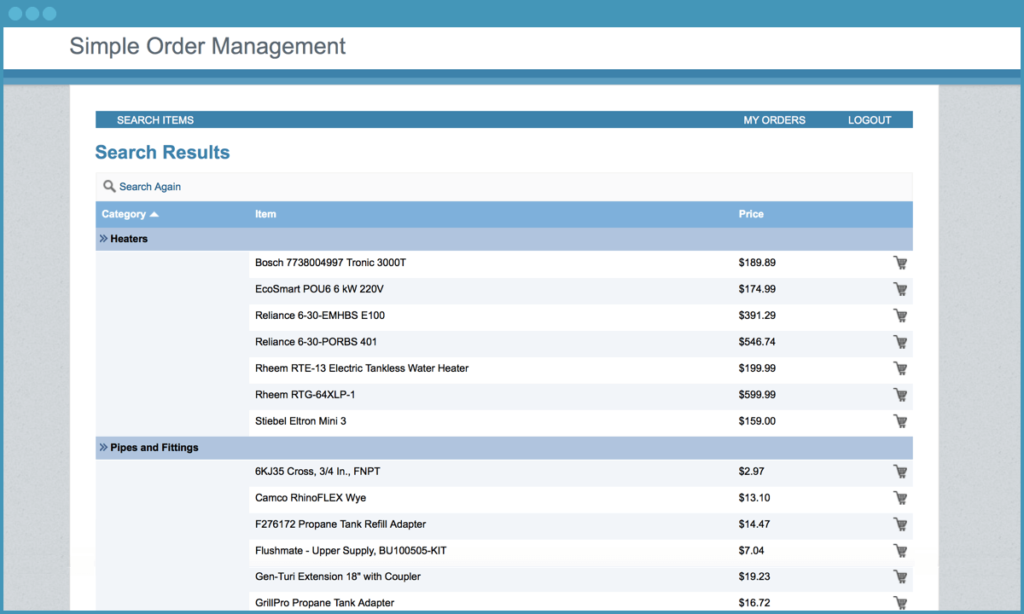Open the SEARCH ITEMS menu
Viewport: 1024px width, 614px height.
155,120
